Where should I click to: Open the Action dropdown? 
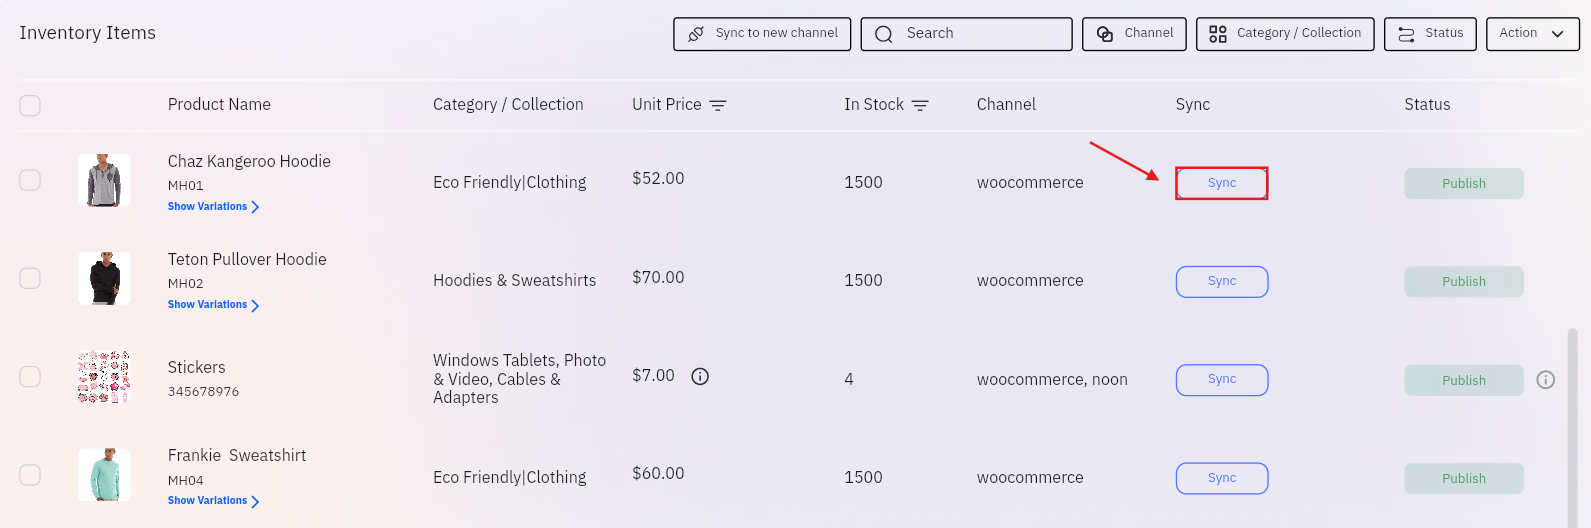(x=1532, y=33)
